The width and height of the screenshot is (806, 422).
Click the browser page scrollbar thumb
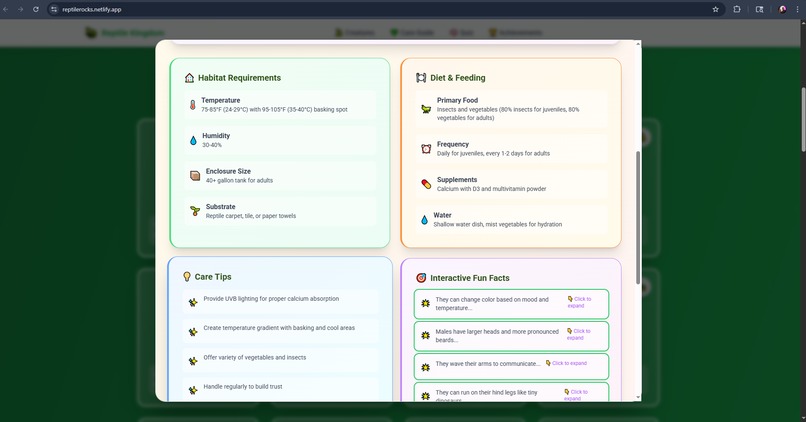tap(803, 119)
